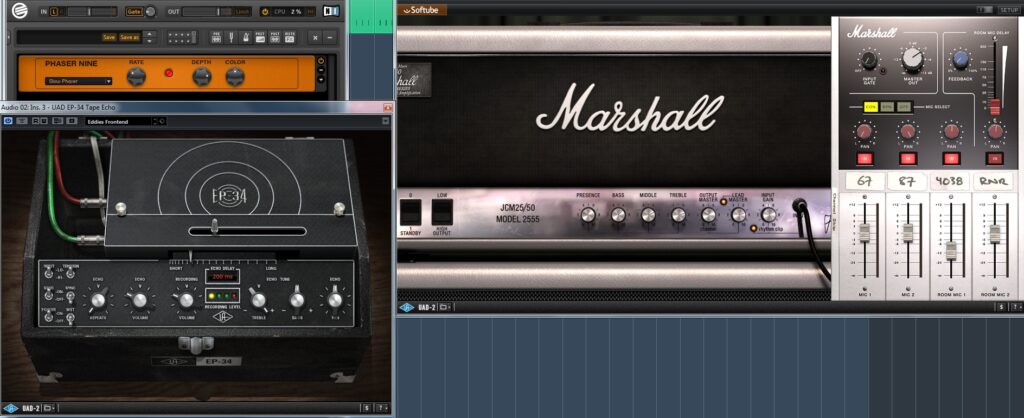Click the EP-34 Treble tone knob
This screenshot has height=418, width=1024.
tap(259, 299)
